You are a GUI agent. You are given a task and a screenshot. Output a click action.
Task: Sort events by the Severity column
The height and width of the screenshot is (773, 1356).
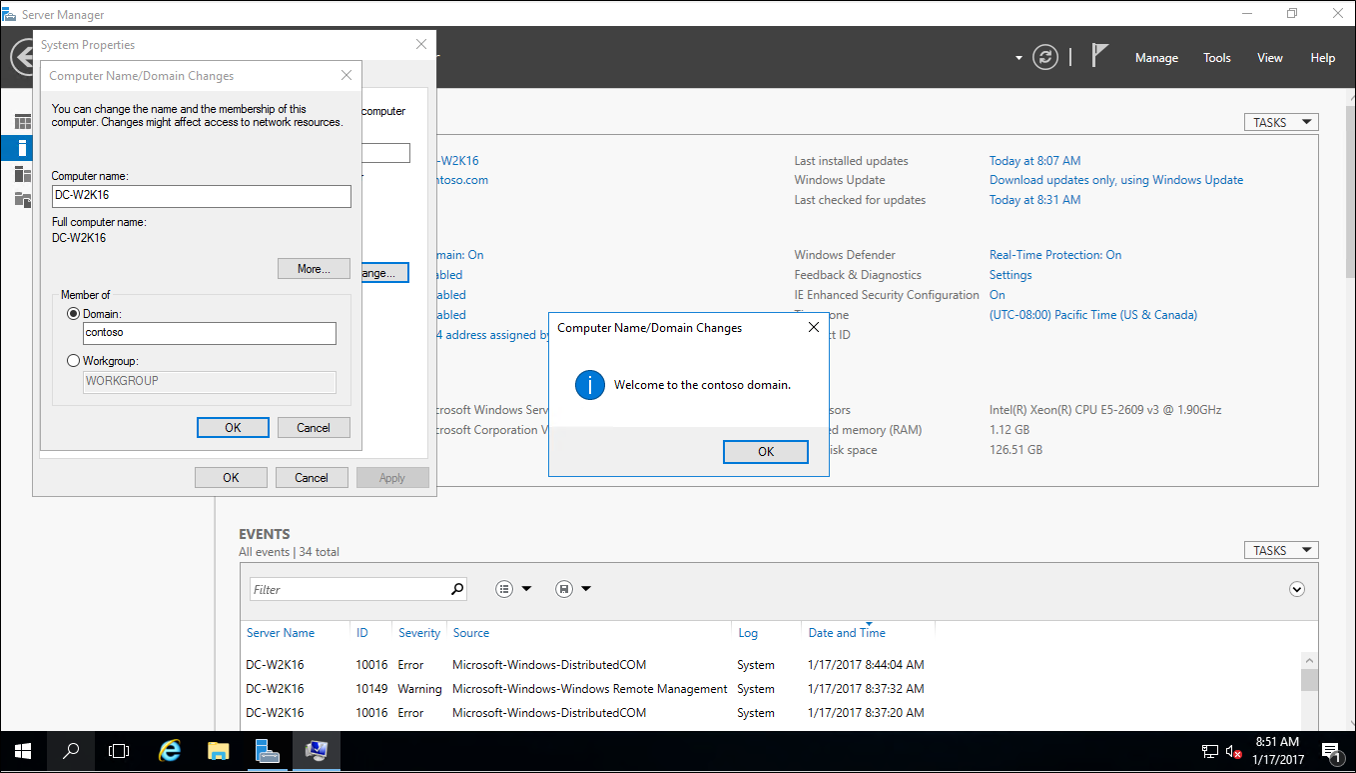click(x=419, y=633)
